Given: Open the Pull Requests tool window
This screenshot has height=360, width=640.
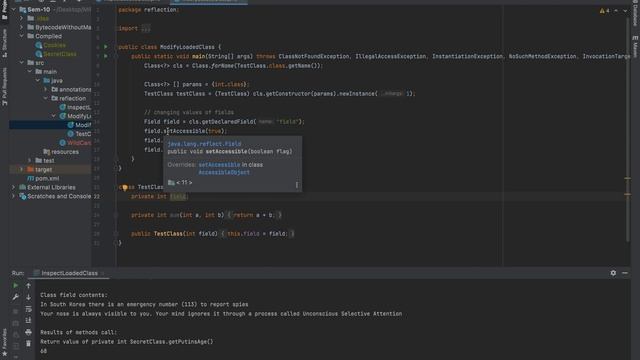Looking at the screenshot, I should (x=4, y=87).
